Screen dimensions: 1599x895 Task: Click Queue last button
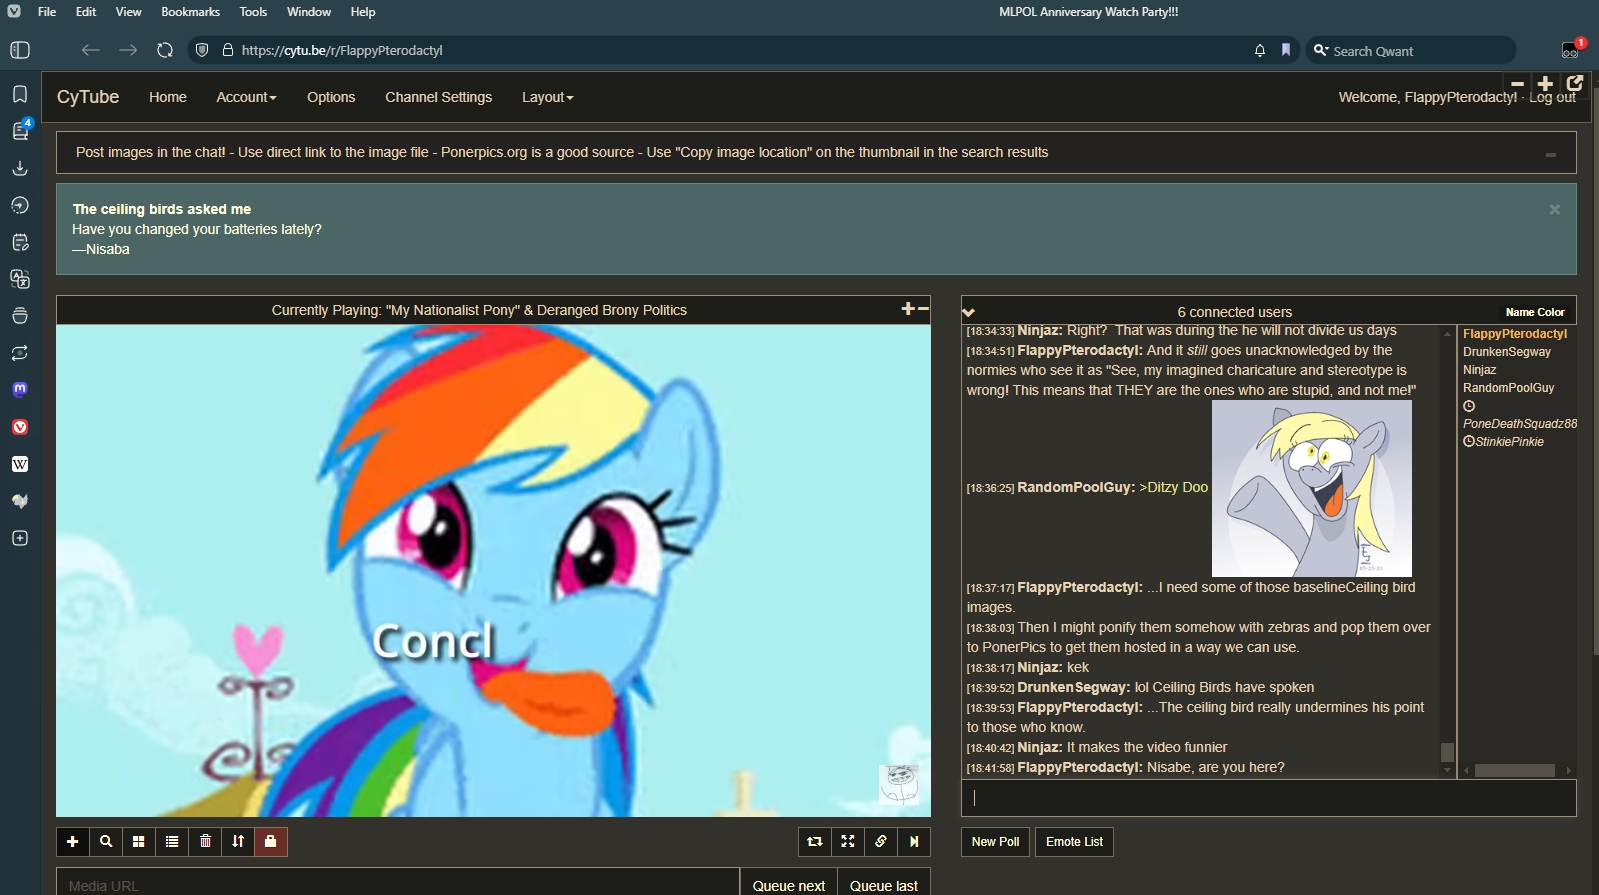(x=884, y=884)
